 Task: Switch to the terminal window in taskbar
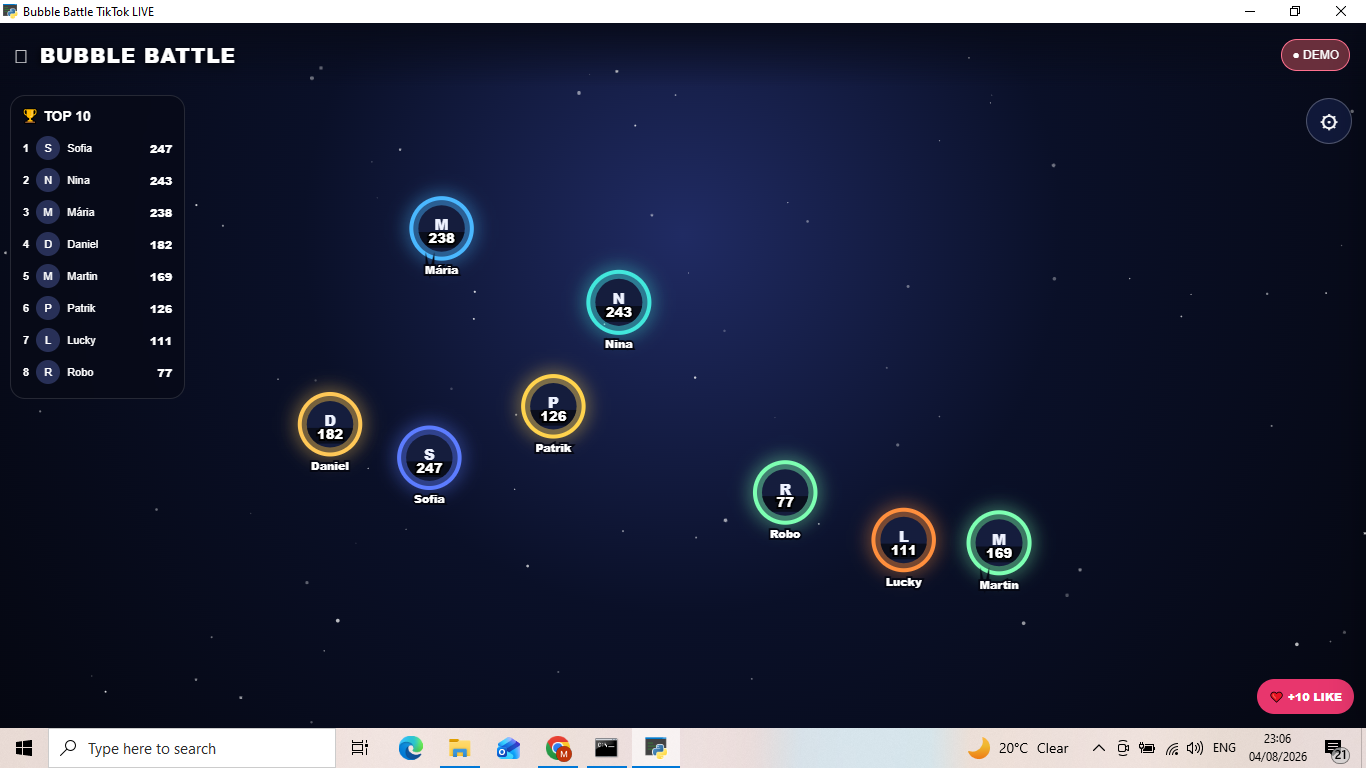pyautogui.click(x=606, y=748)
